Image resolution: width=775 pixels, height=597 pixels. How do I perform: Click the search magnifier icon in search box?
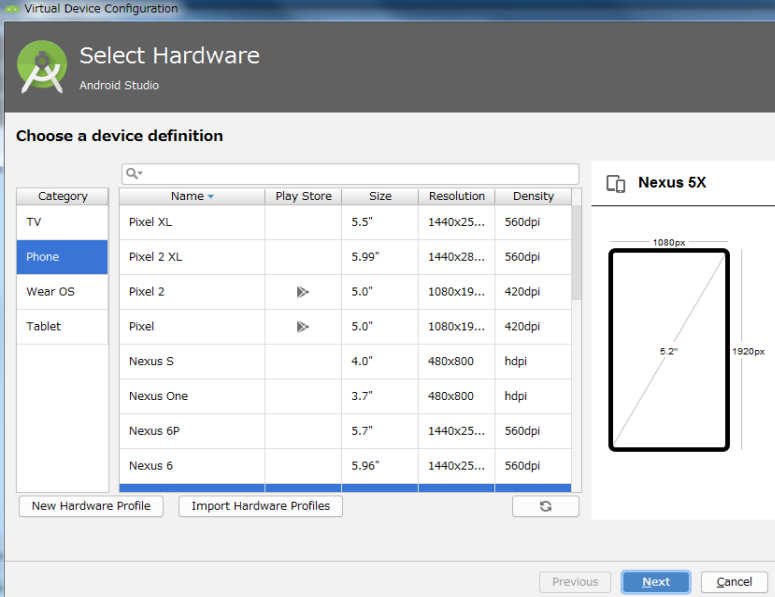coord(133,174)
